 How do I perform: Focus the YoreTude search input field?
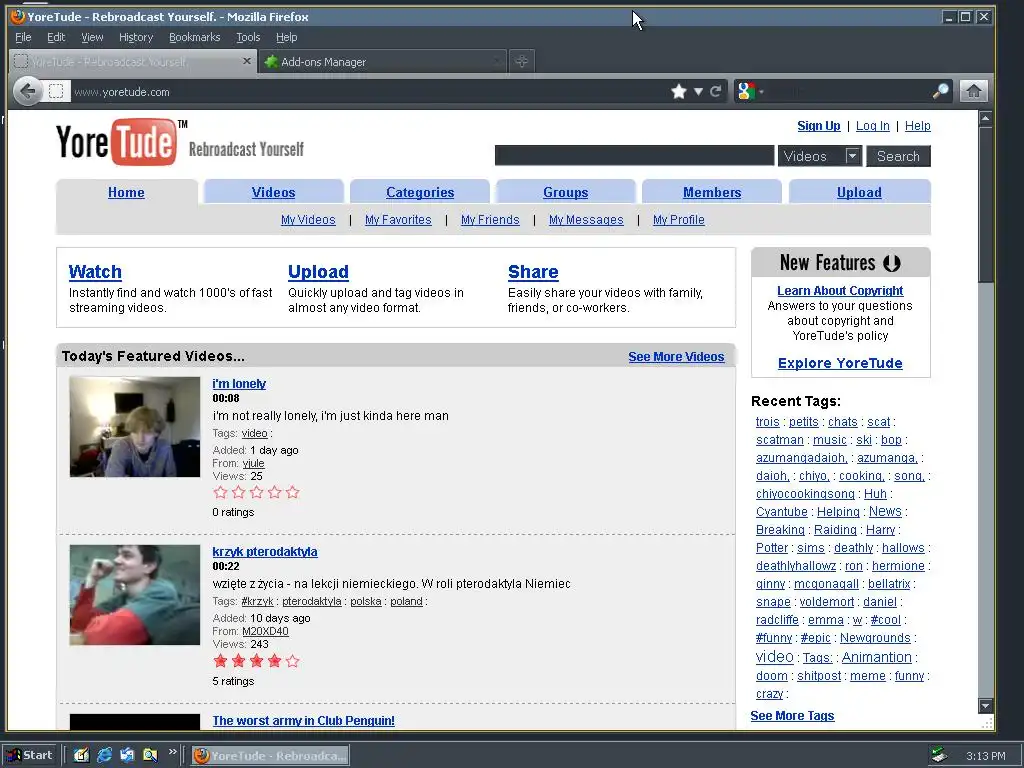pyautogui.click(x=634, y=155)
